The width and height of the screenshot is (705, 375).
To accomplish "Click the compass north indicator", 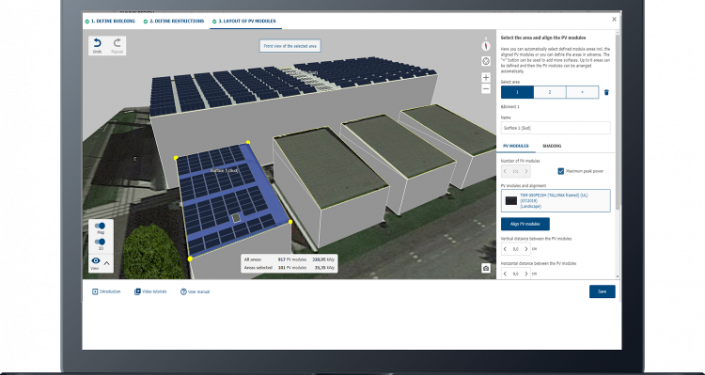I will point(486,45).
